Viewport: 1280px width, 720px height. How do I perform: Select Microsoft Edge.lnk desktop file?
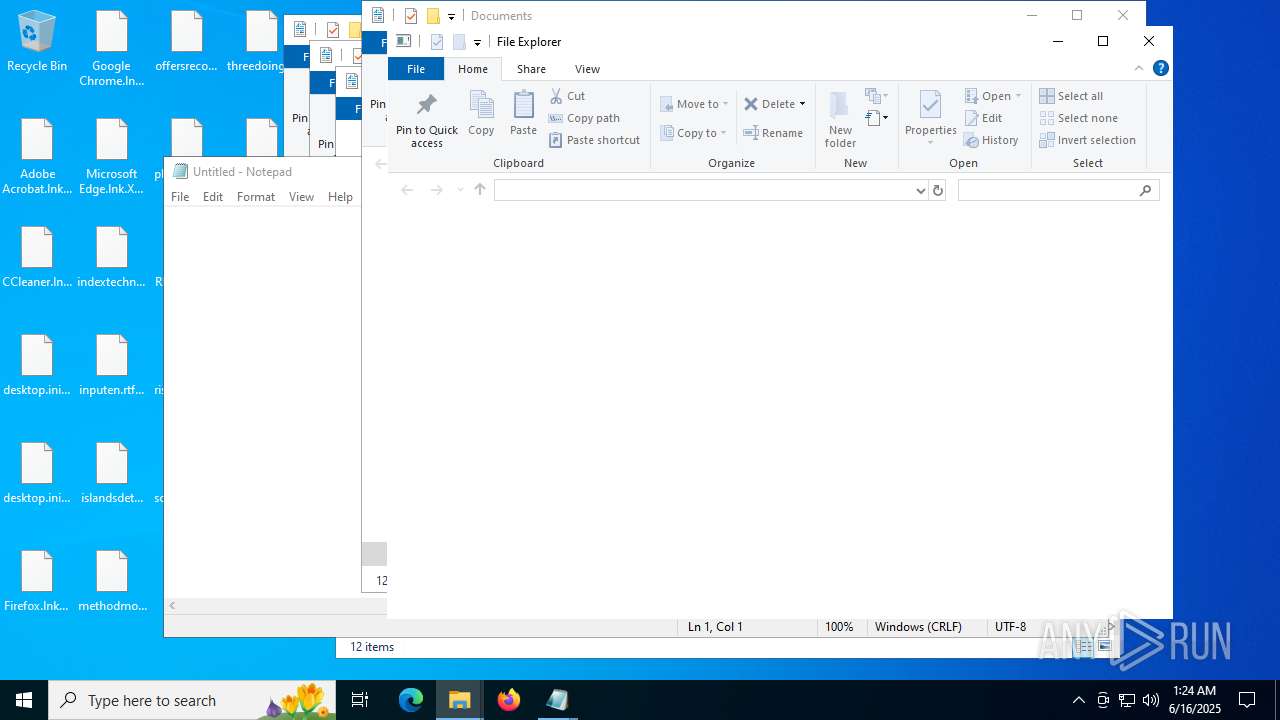(112, 157)
